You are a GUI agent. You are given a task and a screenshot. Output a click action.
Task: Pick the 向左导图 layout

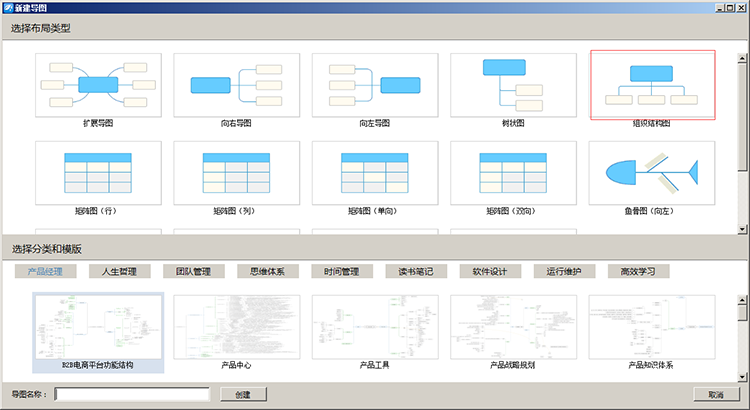tap(374, 84)
